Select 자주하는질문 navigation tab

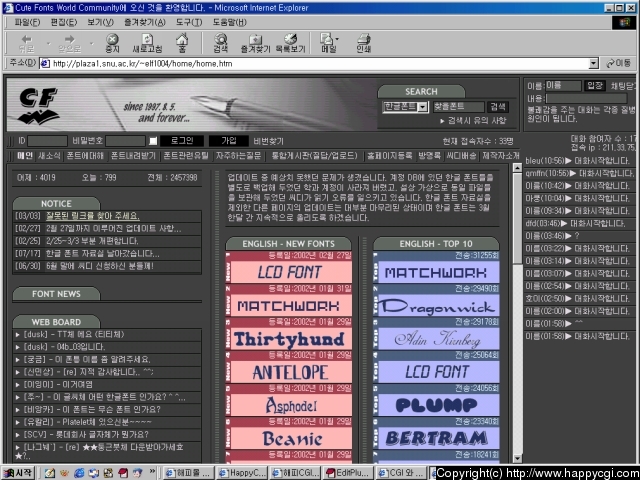coord(238,156)
